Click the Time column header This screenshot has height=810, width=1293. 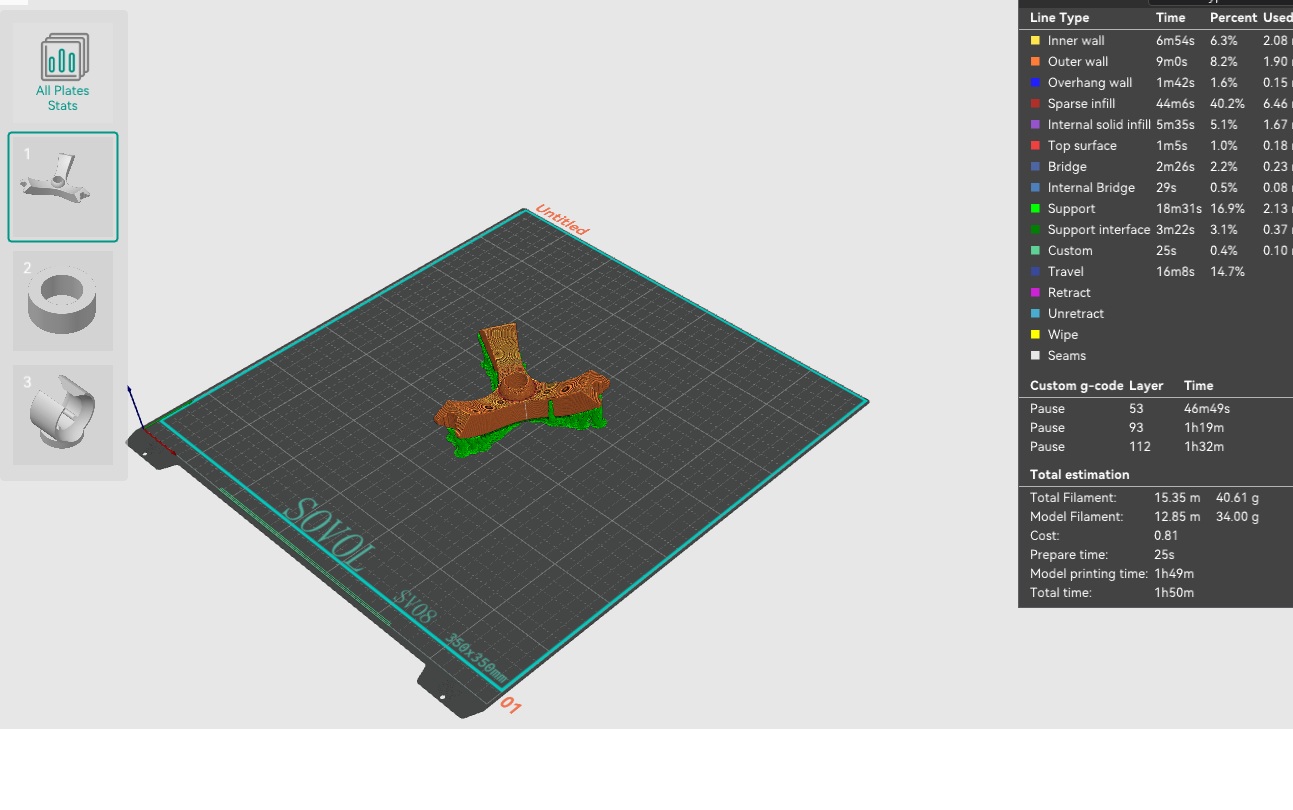click(1171, 18)
